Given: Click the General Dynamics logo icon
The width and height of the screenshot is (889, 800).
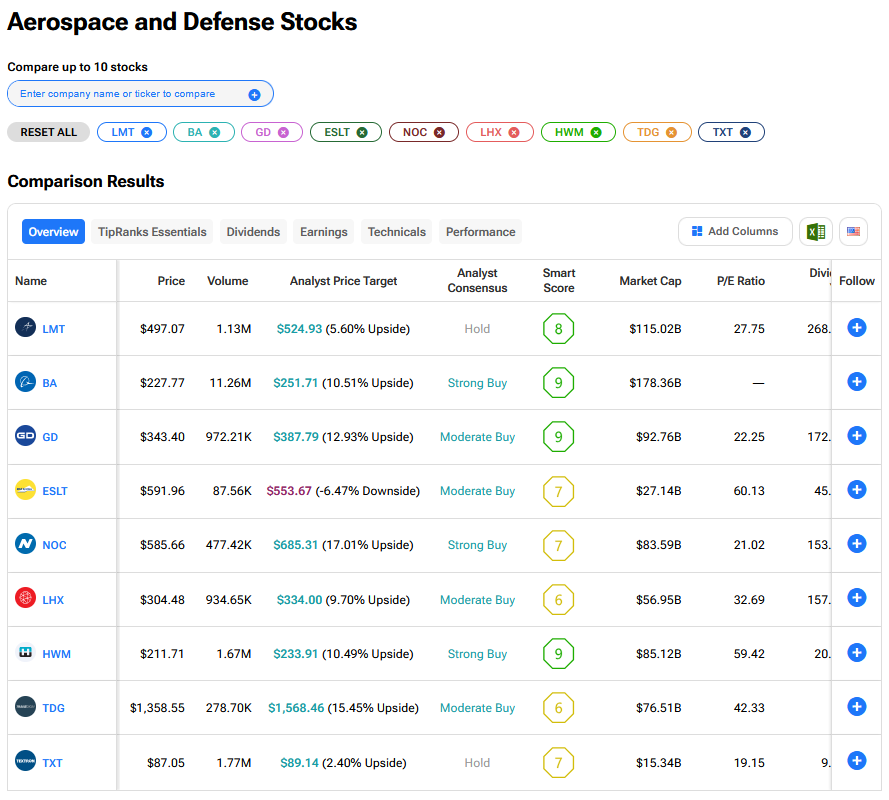Looking at the screenshot, I should tap(26, 436).
